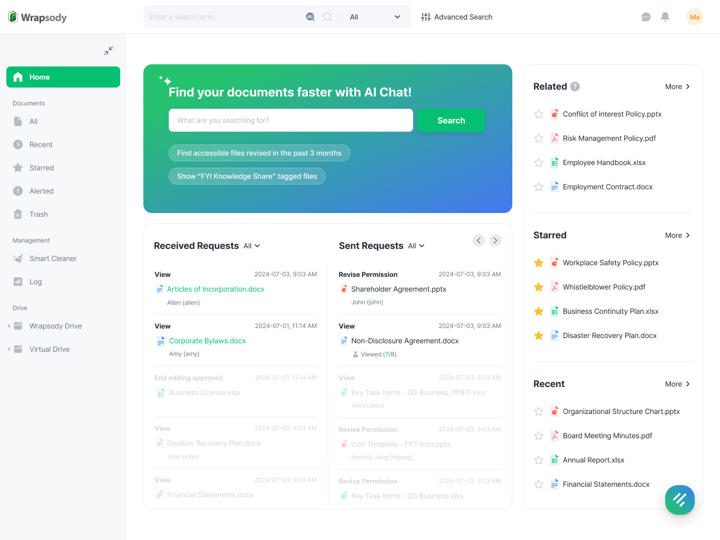Click the 'What are you searching for?' field
This screenshot has height=540, width=720.
point(291,120)
